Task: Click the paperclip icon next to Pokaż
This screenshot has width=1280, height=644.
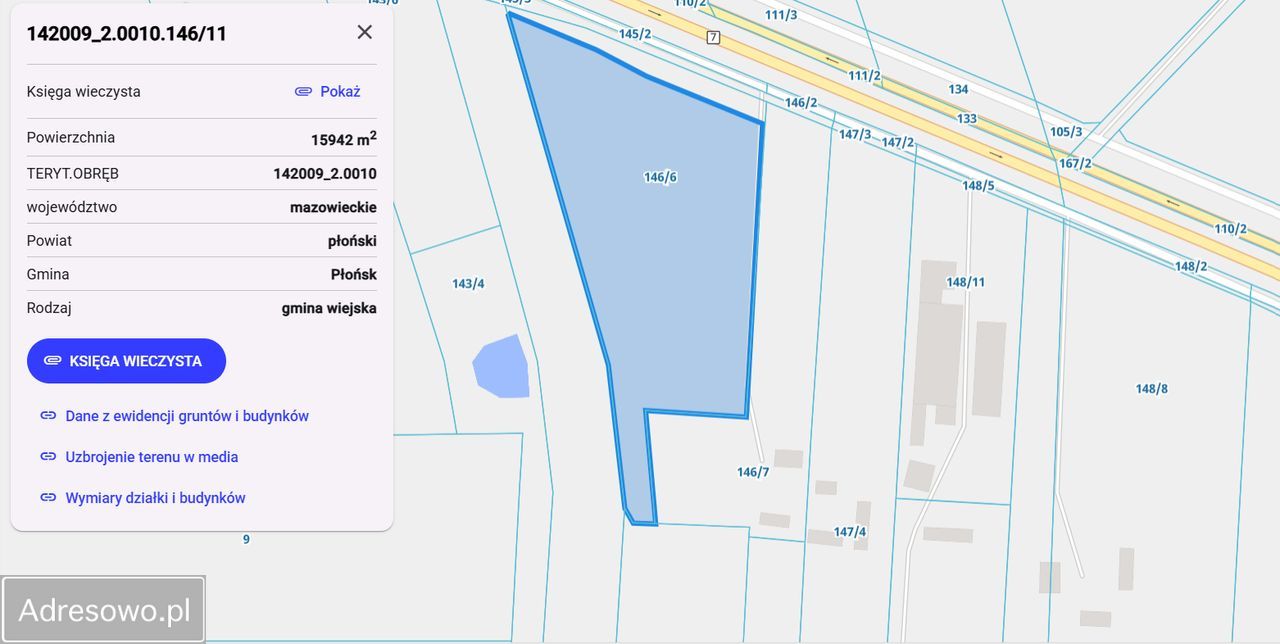Action: pyautogui.click(x=303, y=91)
